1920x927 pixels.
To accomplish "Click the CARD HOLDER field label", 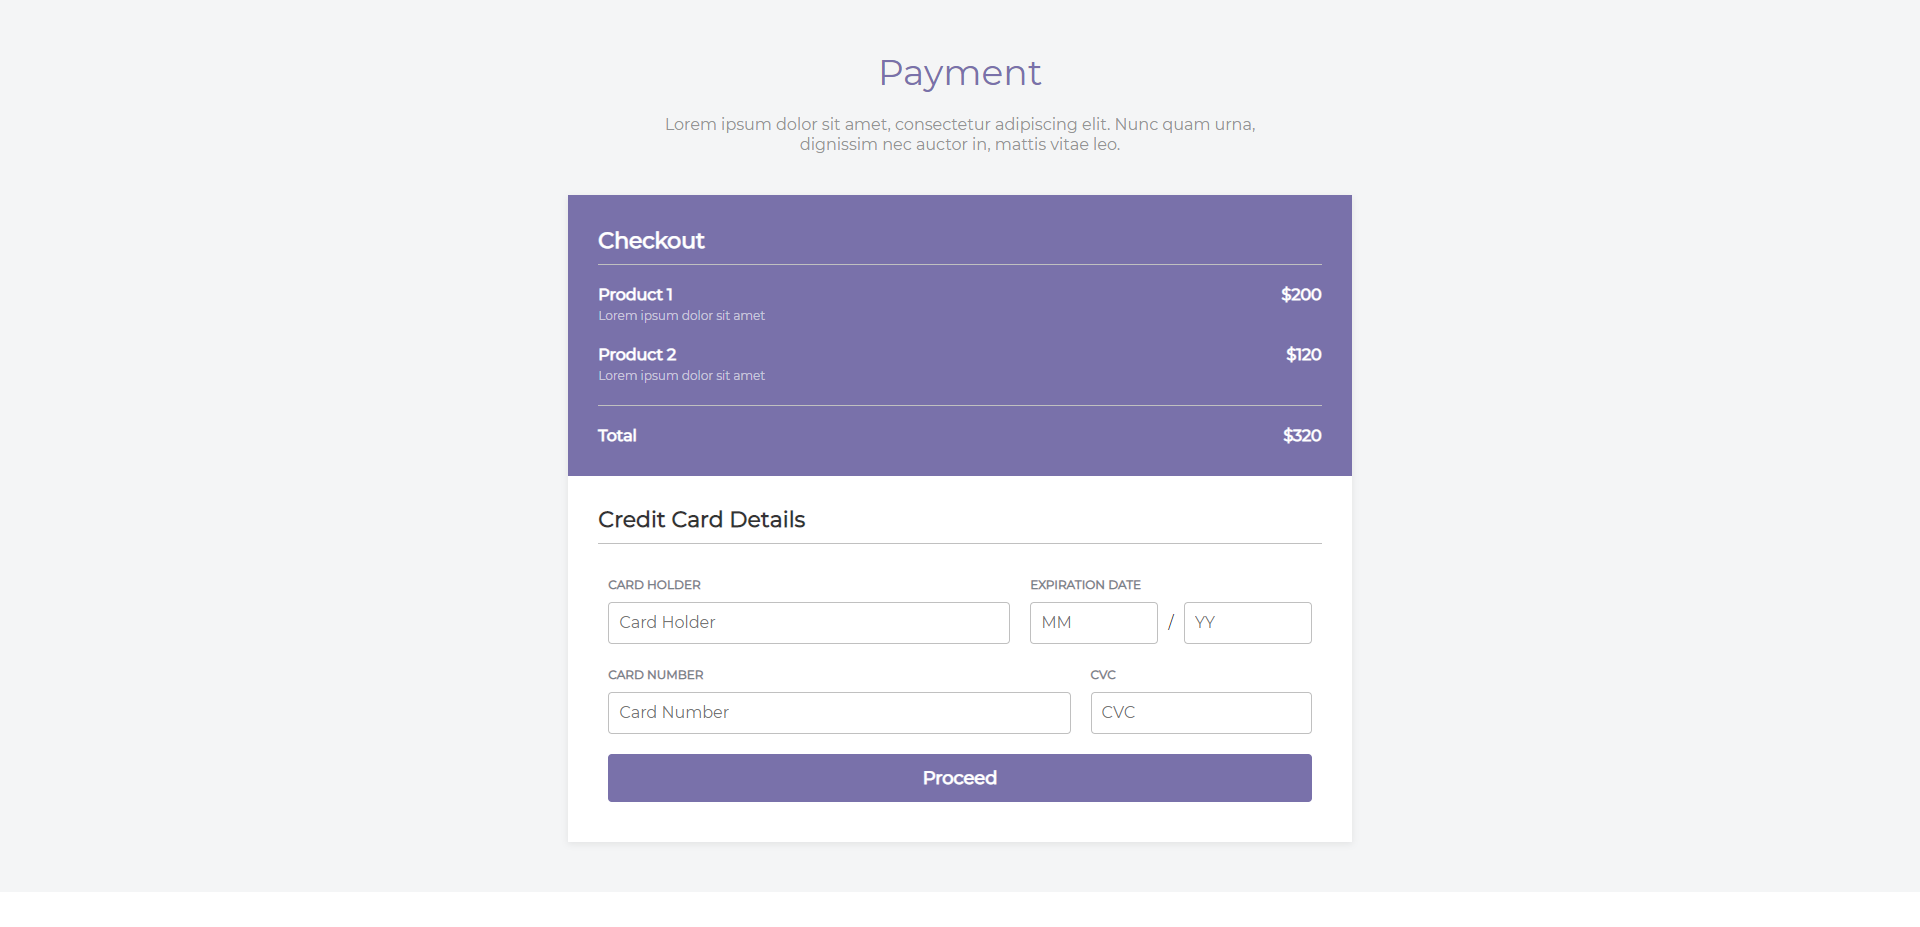I will coord(653,584).
